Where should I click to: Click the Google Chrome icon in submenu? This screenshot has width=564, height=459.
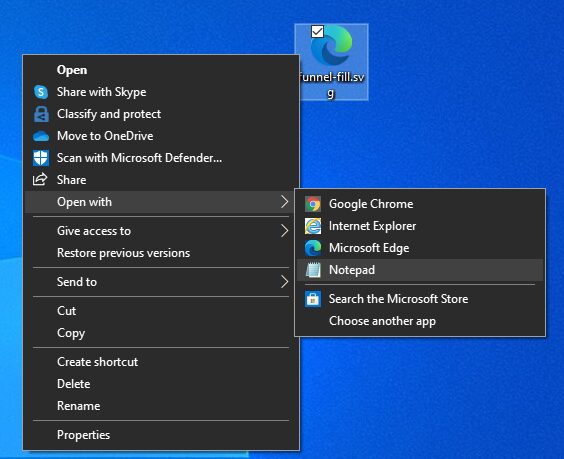tap(313, 204)
